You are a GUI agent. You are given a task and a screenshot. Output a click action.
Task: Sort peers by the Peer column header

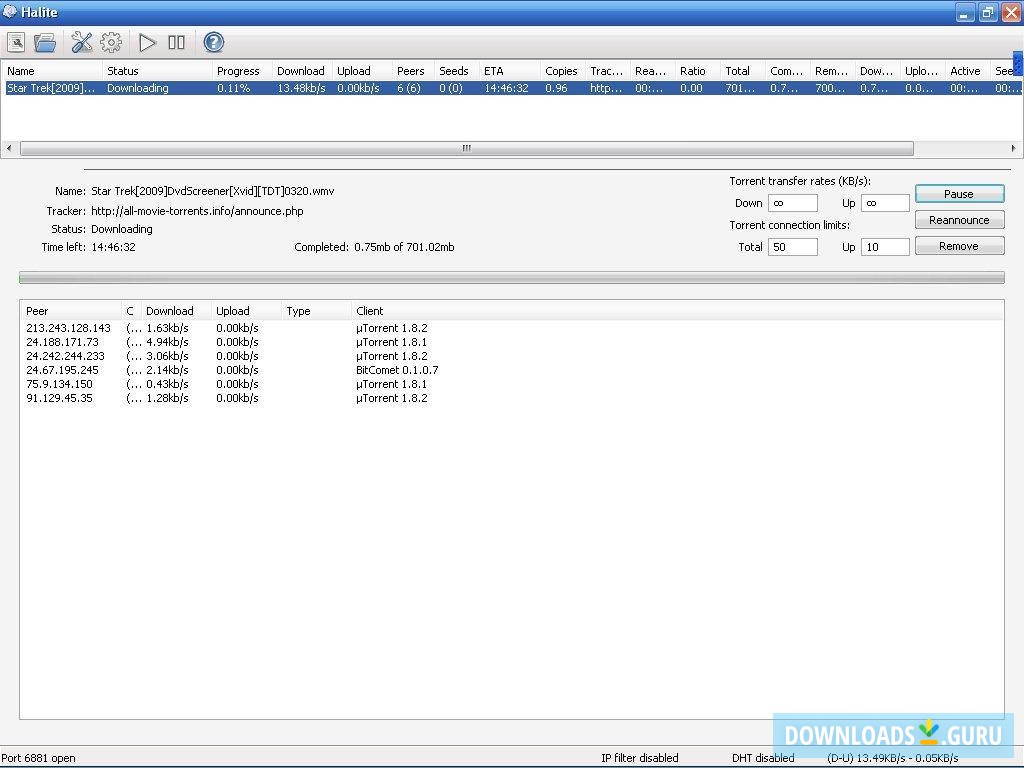click(71, 311)
